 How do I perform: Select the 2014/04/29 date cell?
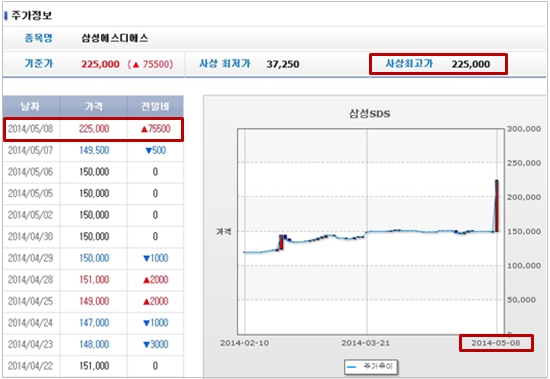point(31,258)
